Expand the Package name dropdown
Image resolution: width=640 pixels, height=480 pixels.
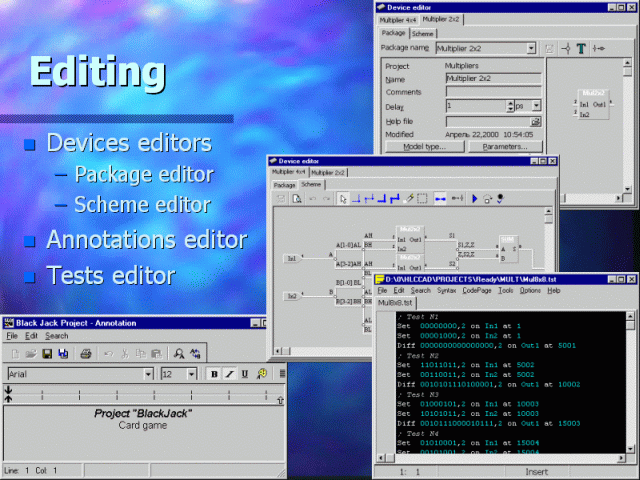coord(530,48)
